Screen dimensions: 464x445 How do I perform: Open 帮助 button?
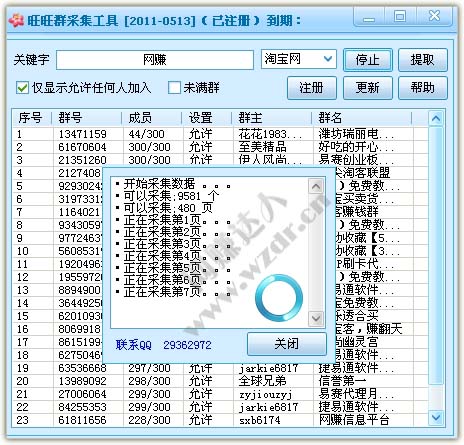[x=423, y=88]
